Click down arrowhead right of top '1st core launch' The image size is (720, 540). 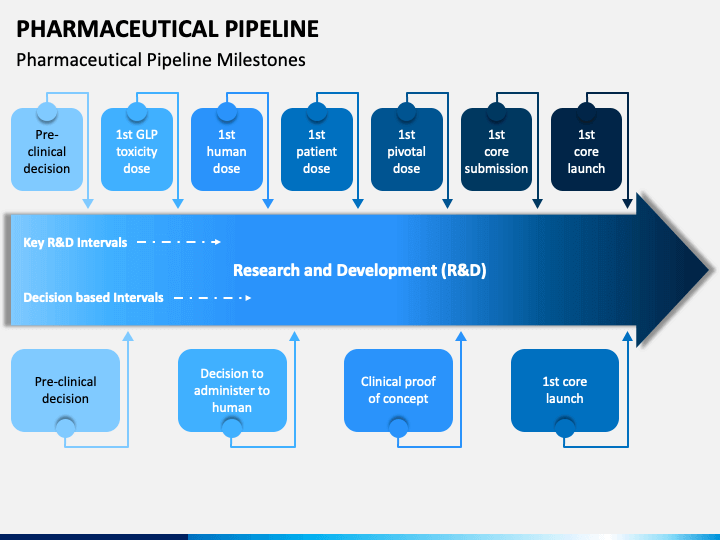click(628, 204)
